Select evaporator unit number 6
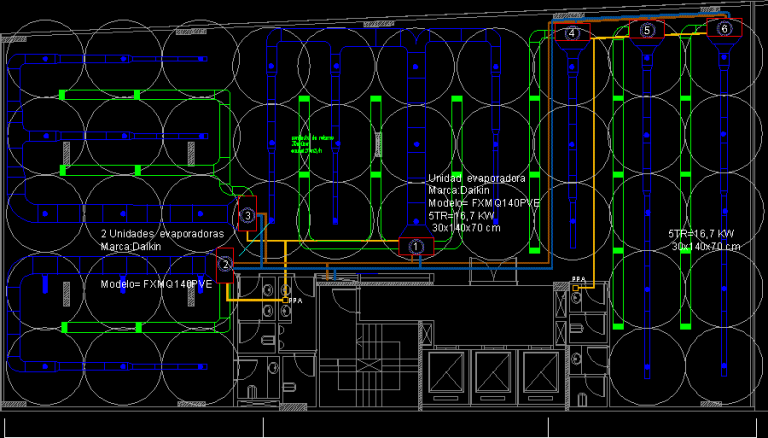Screen dimensions: 768x438 [x=724, y=28]
